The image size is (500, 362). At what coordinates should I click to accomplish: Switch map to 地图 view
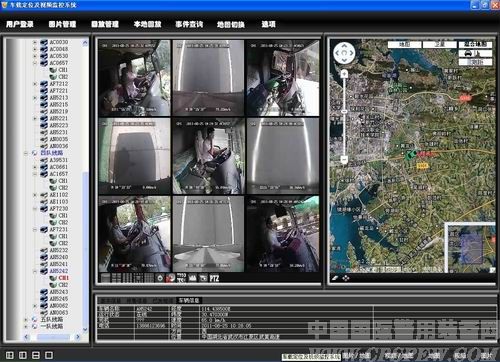click(404, 44)
